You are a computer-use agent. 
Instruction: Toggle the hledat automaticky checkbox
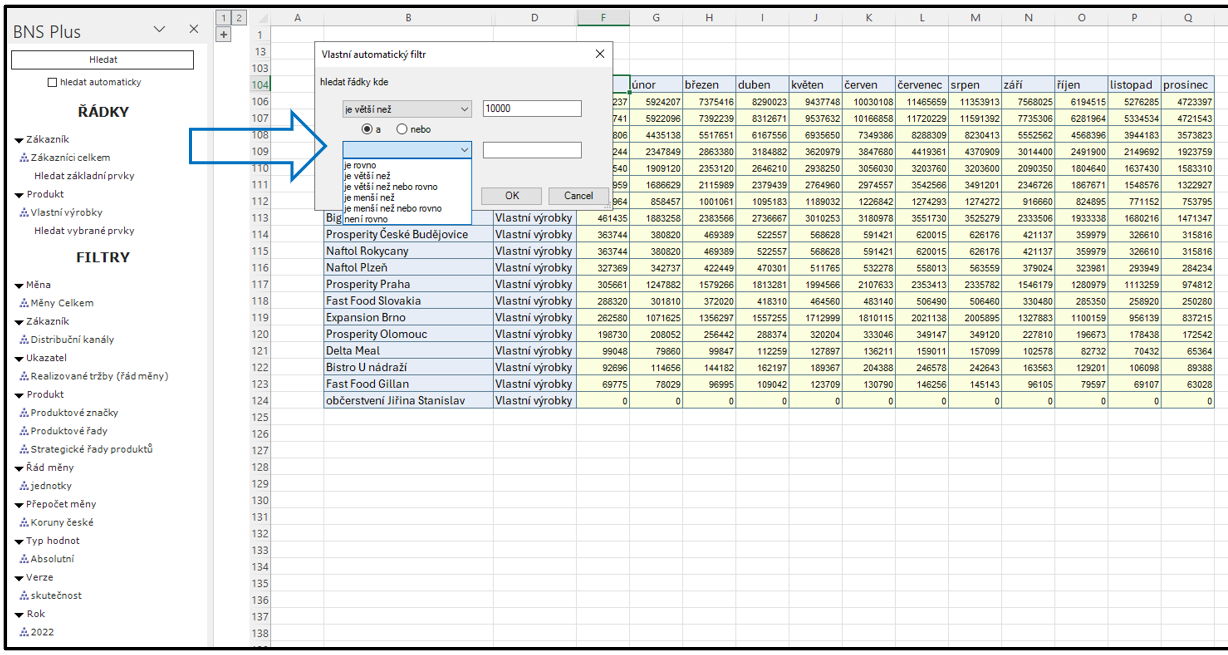pos(53,82)
